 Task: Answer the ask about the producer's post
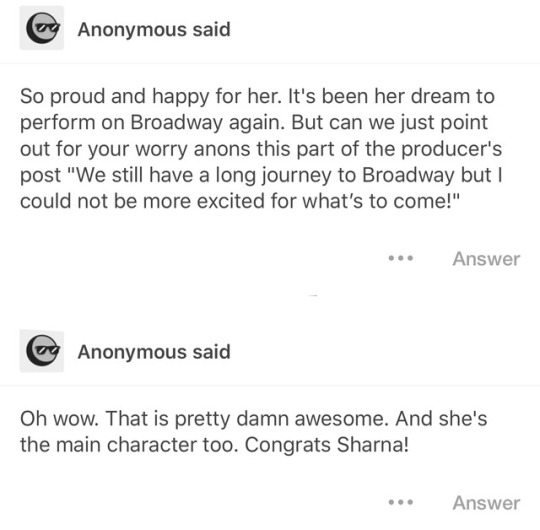(486, 259)
